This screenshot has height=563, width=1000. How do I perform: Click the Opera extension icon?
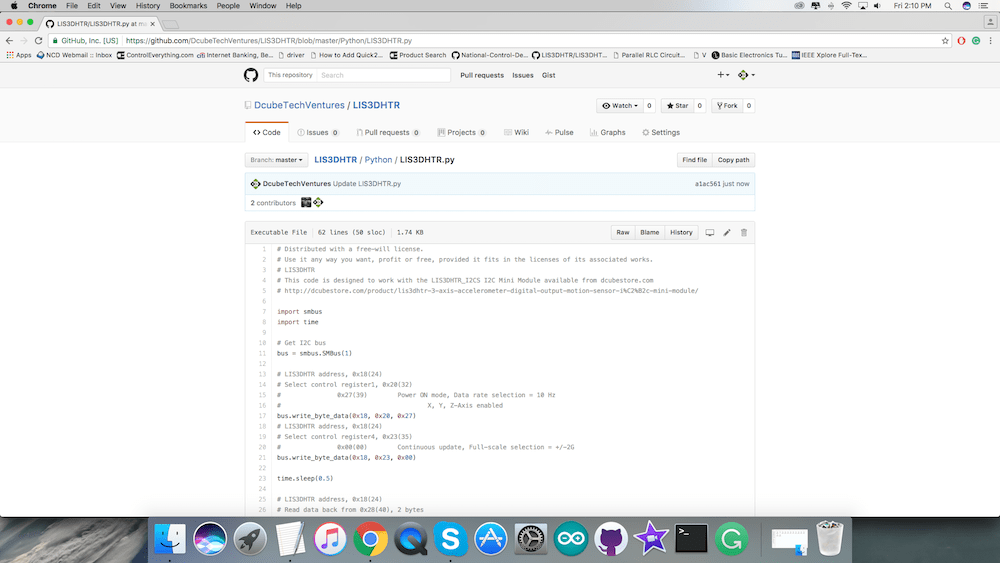tap(961, 41)
